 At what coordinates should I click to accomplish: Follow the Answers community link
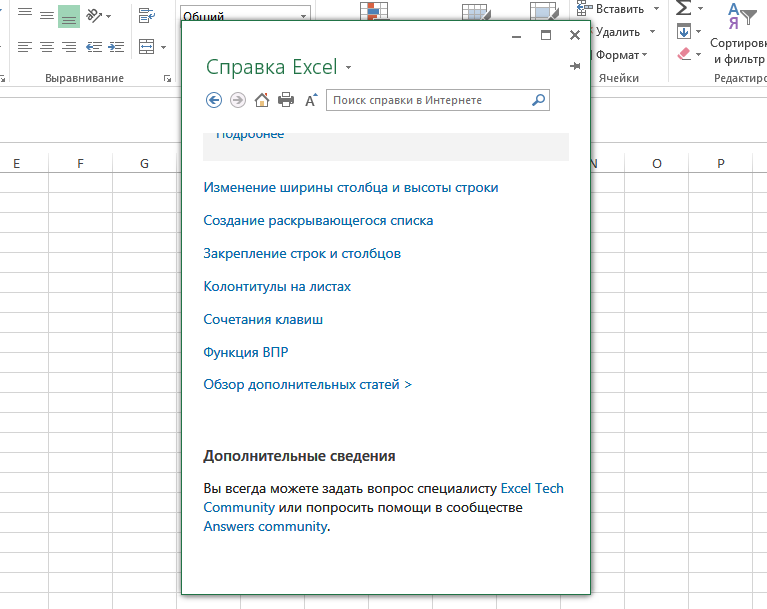(x=265, y=526)
